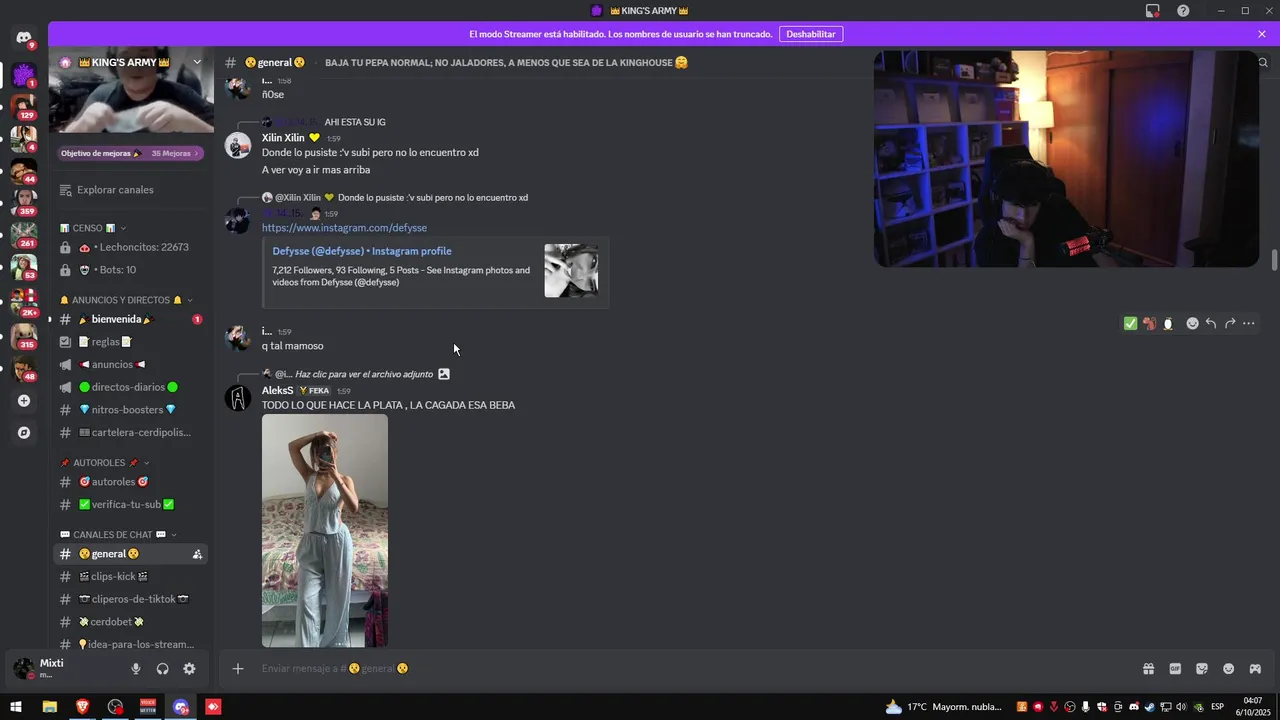The width and height of the screenshot is (1280, 720).
Task: Open search icon at top right
Action: tap(1263, 62)
